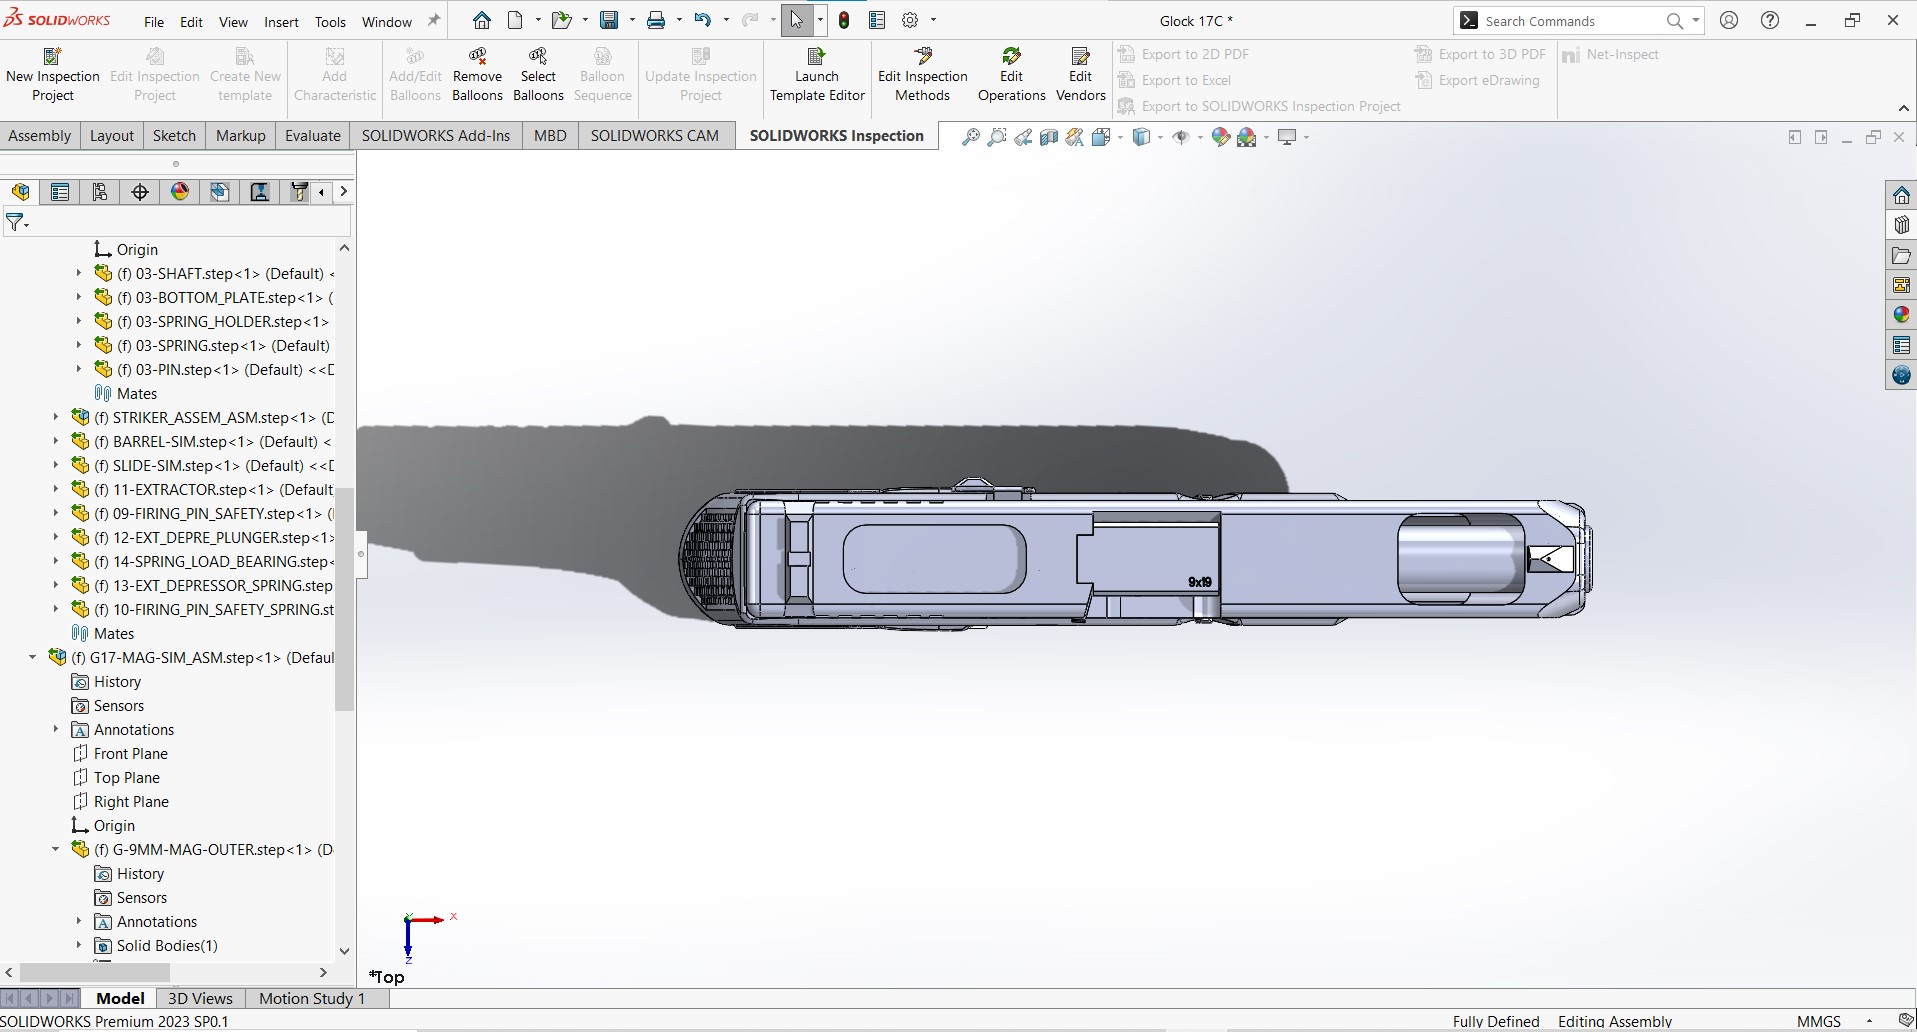Image resolution: width=1917 pixels, height=1032 pixels.
Task: Click Remove Balloons
Action: point(477,75)
